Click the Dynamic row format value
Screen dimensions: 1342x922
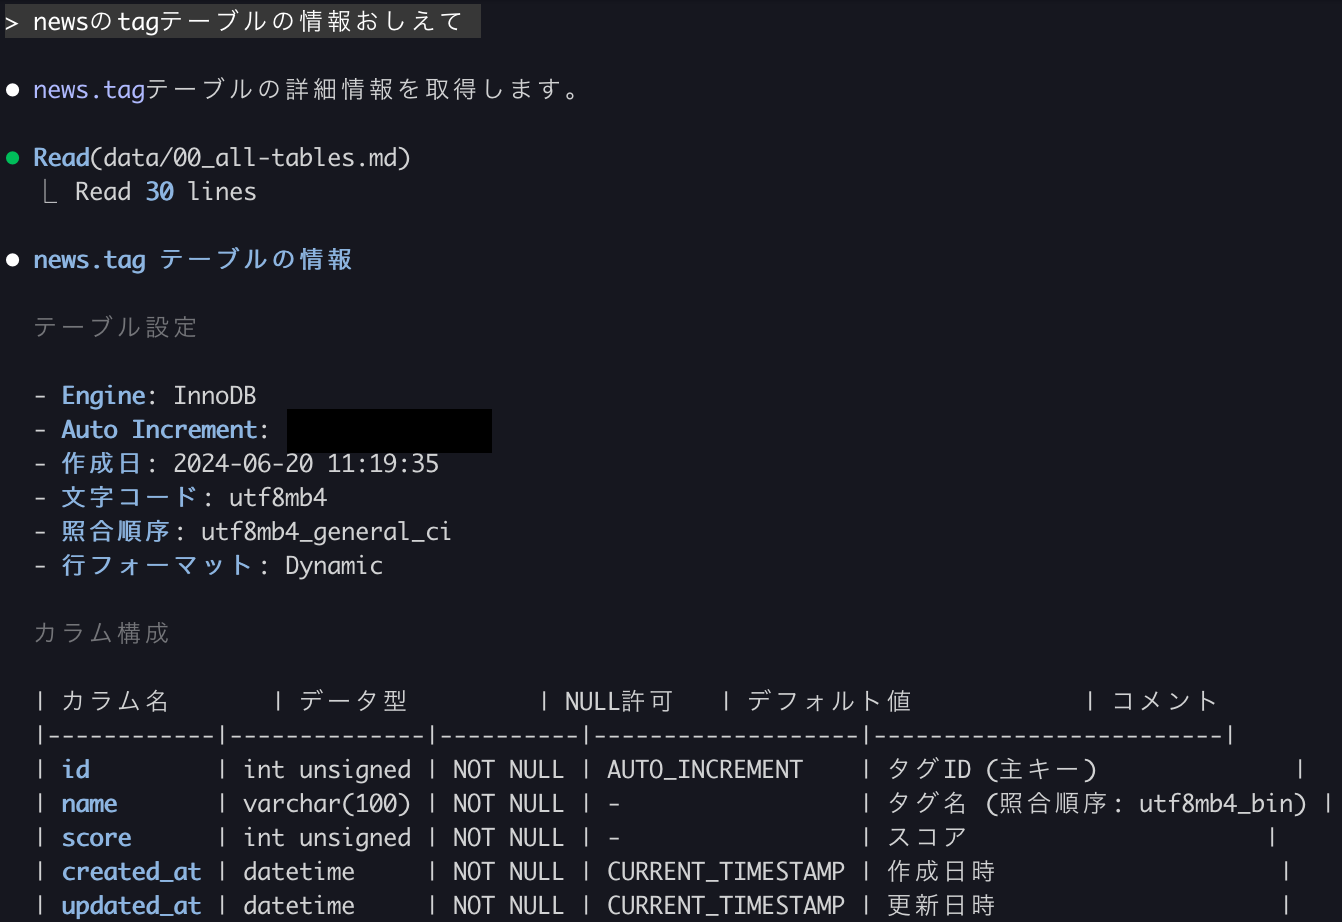pos(334,566)
